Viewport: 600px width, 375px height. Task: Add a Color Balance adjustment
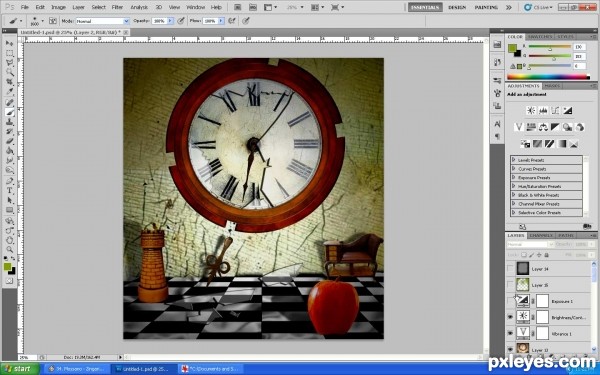tap(543, 127)
